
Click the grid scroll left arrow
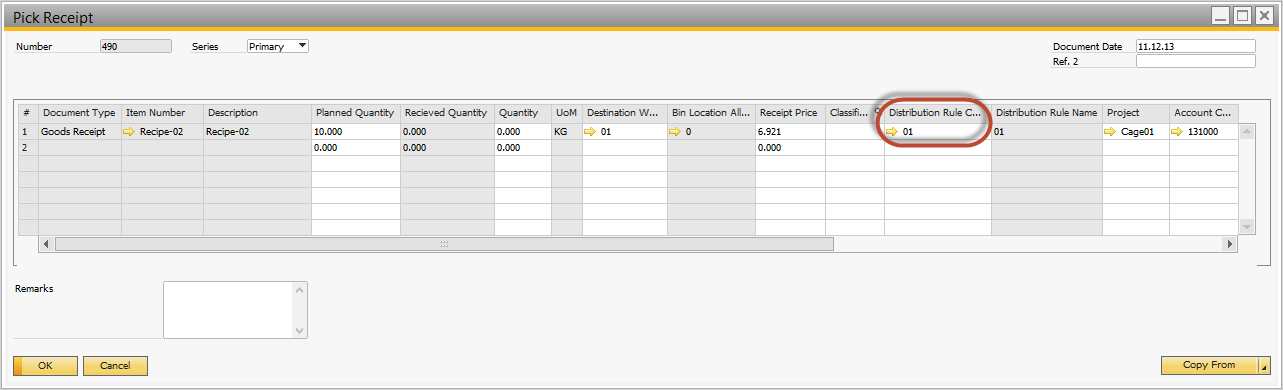tap(46, 244)
